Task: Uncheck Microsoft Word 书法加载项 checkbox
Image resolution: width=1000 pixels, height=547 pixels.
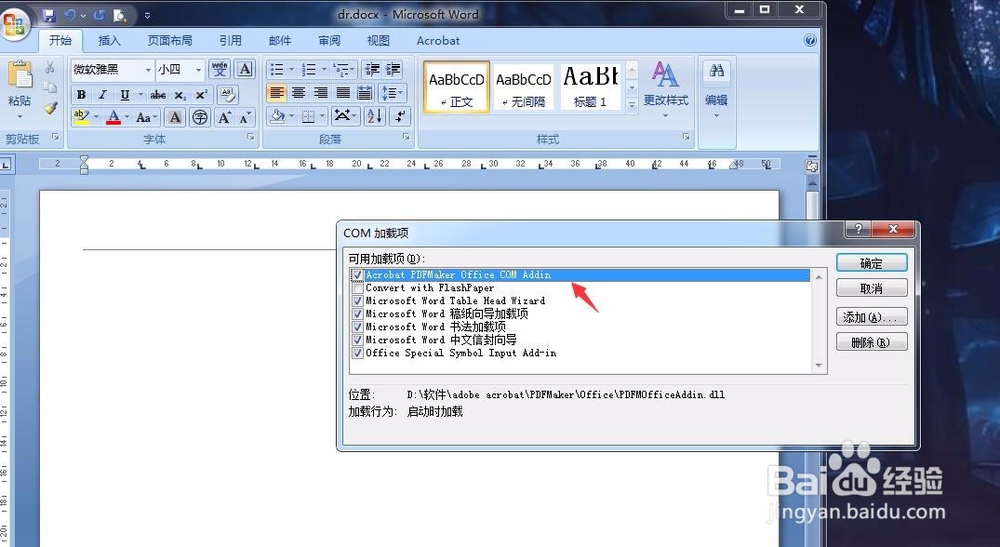Action: pos(358,326)
